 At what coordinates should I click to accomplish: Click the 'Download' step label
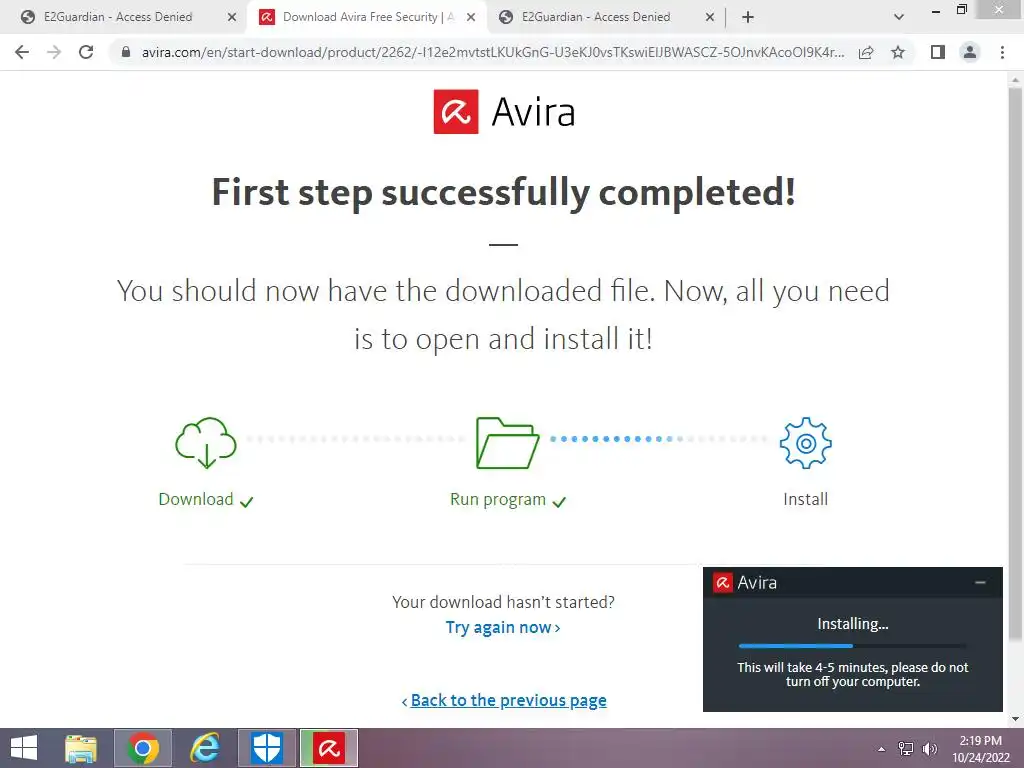tap(196, 500)
